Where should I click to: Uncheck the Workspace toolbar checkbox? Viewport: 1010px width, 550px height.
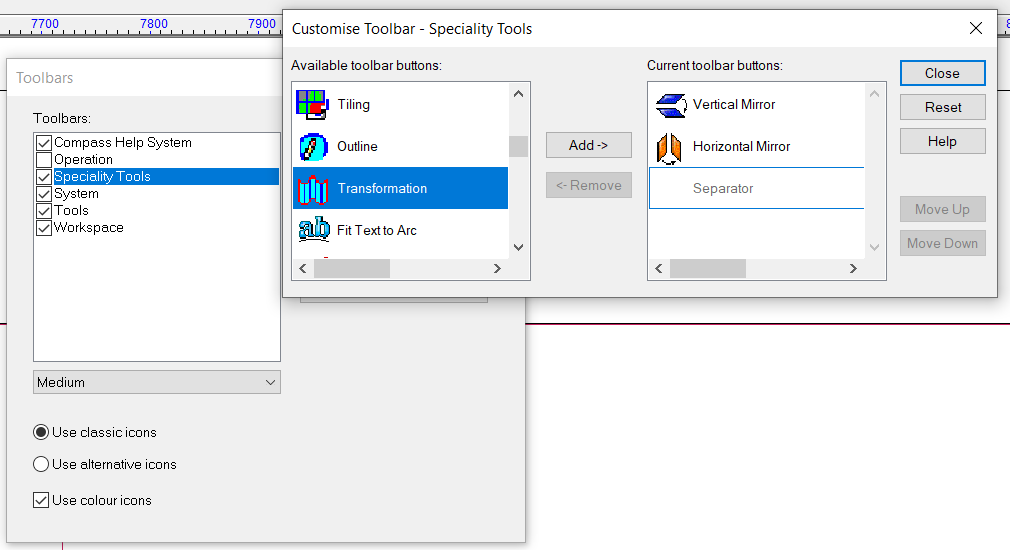44,227
